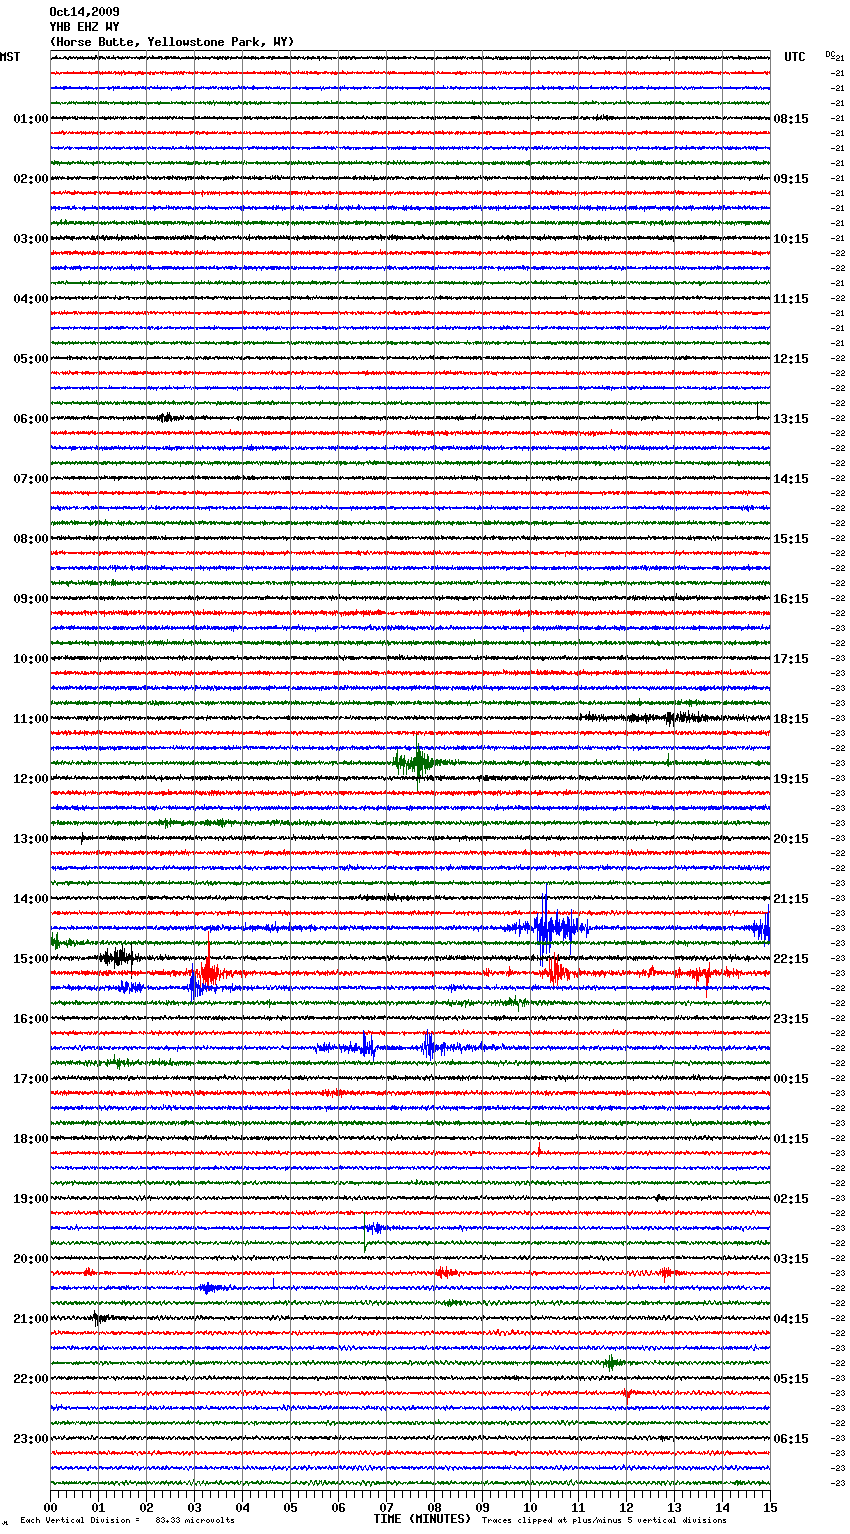This screenshot has width=850, height=1534.
Task: Click the '14:15' UTC time label
Action: point(791,479)
